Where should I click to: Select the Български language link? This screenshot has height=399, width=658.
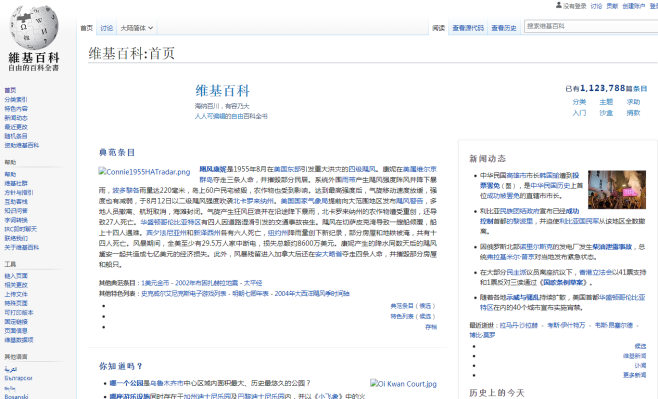coord(18,378)
